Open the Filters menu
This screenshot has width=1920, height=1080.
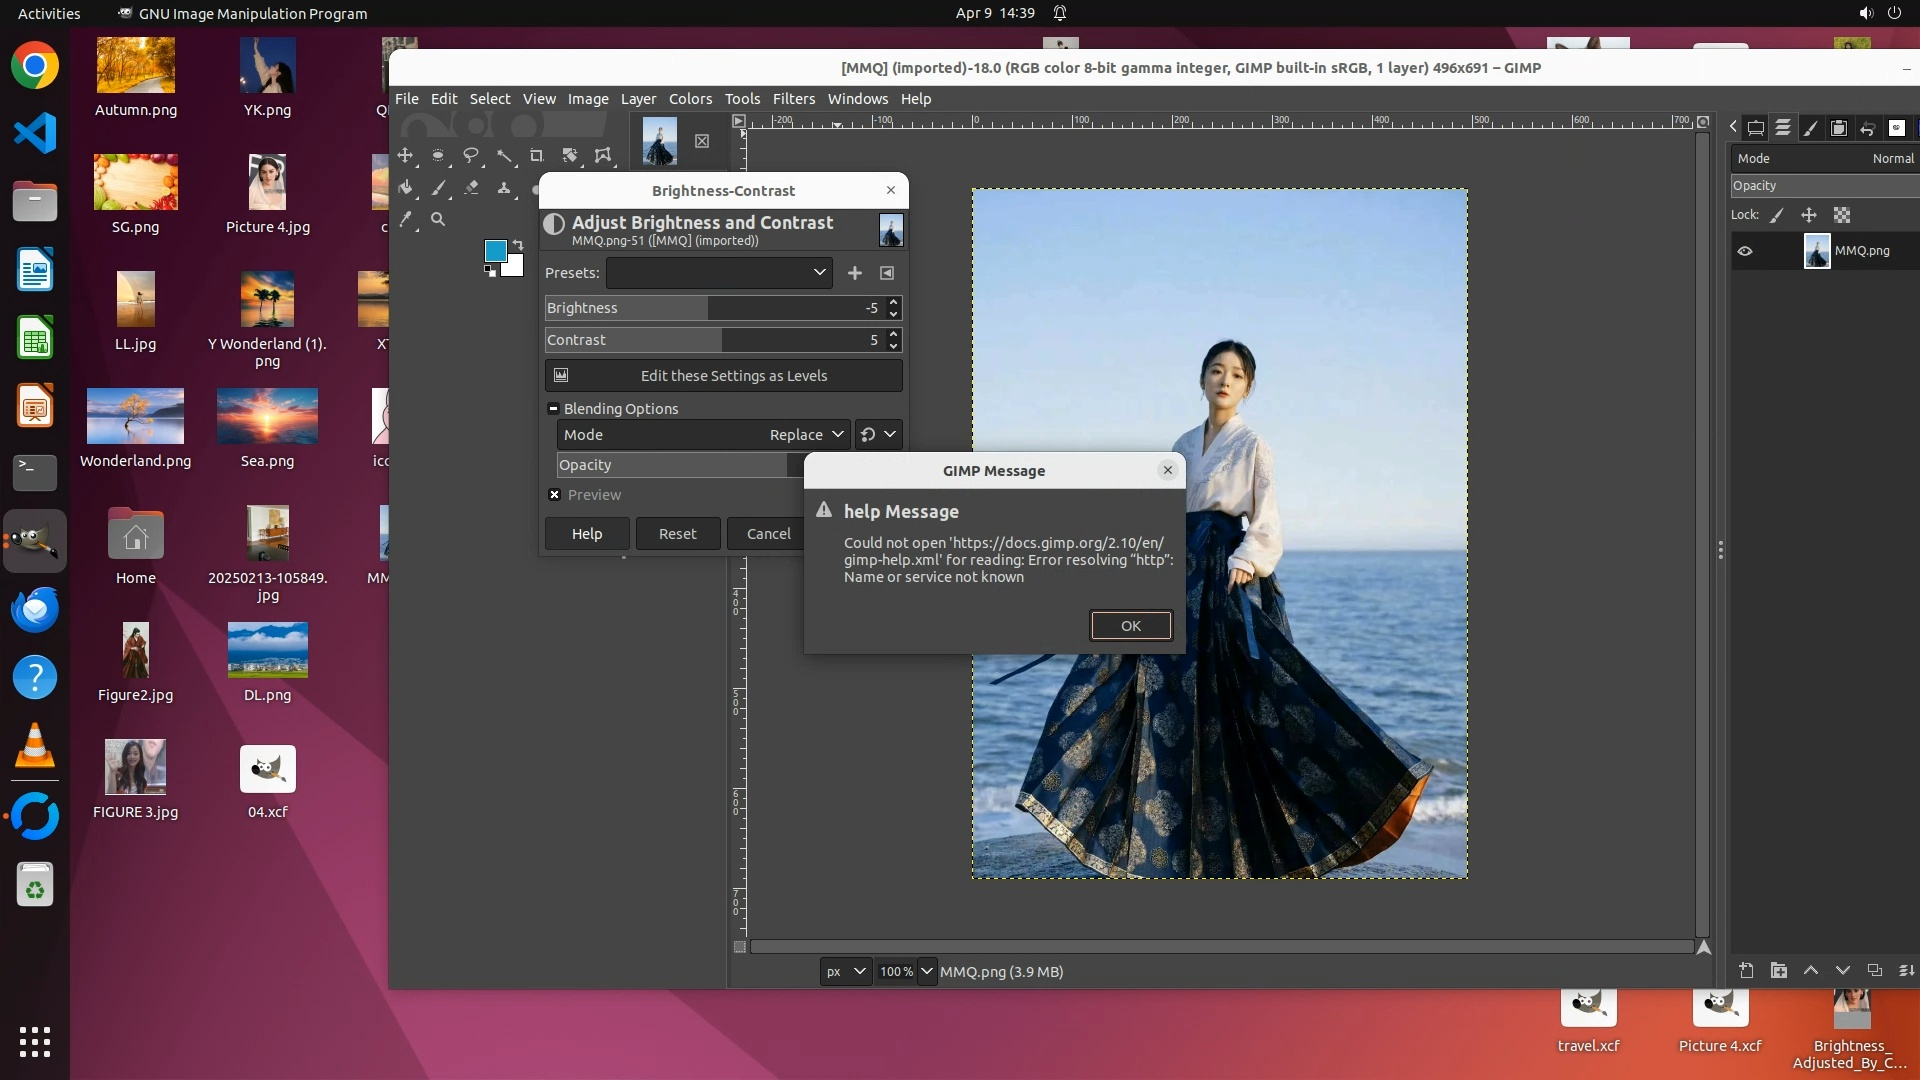(793, 99)
